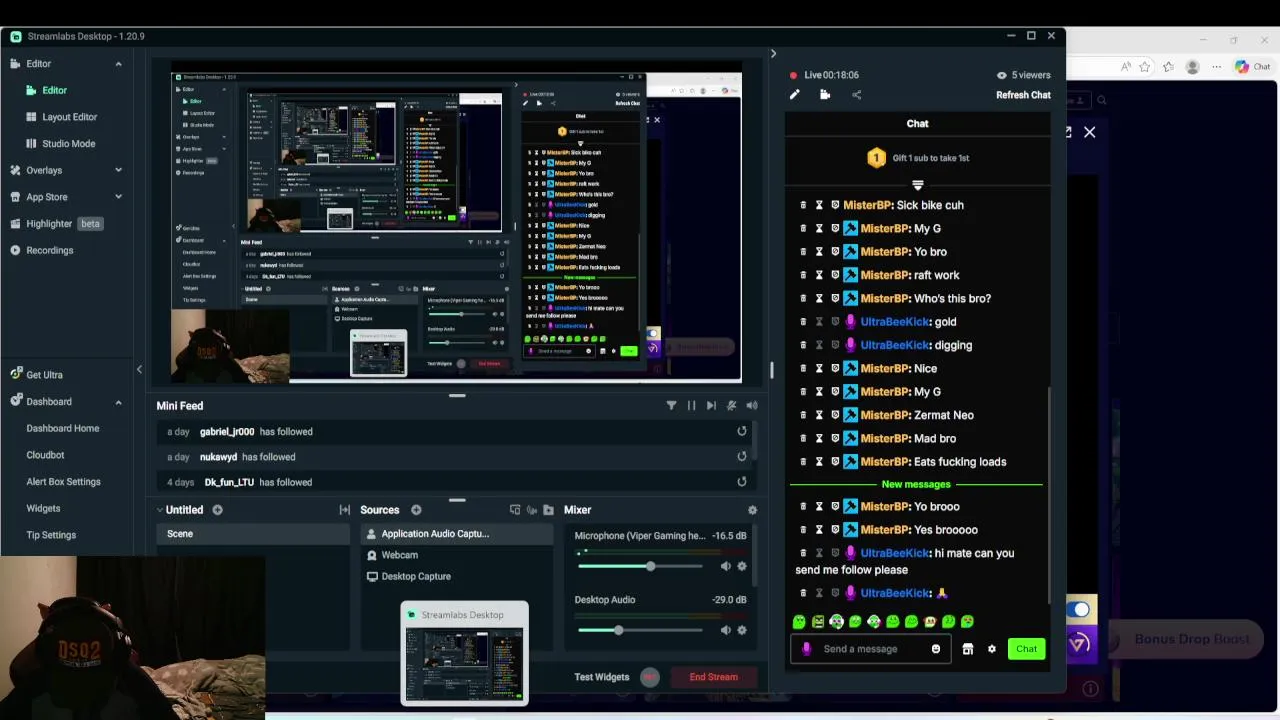The image size is (1280, 720).
Task: Open Alert Box Settings
Action: click(x=63, y=482)
